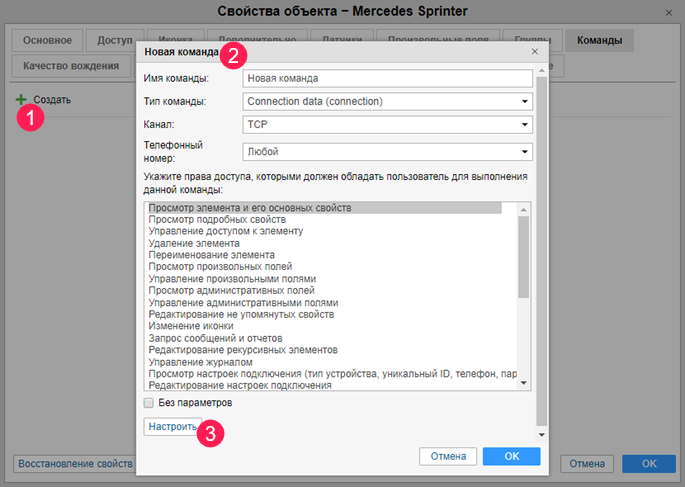Close the New command dialog
This screenshot has height=487, width=685.
coord(534,51)
